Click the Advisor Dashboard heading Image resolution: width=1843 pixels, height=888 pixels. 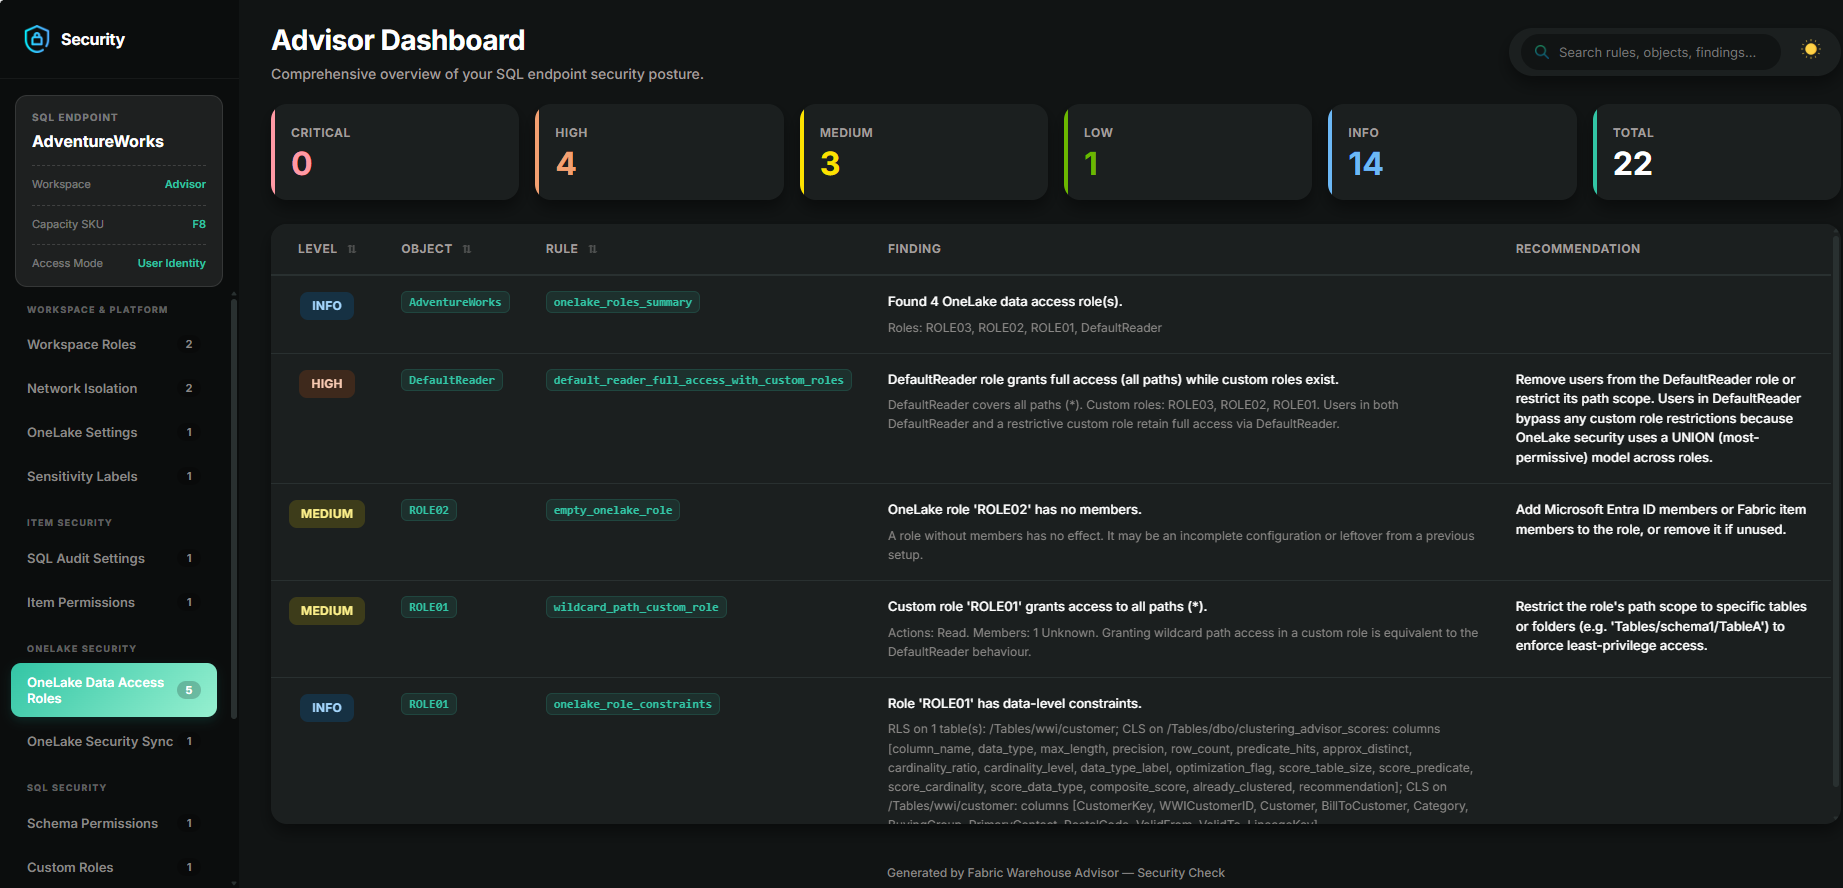(398, 40)
